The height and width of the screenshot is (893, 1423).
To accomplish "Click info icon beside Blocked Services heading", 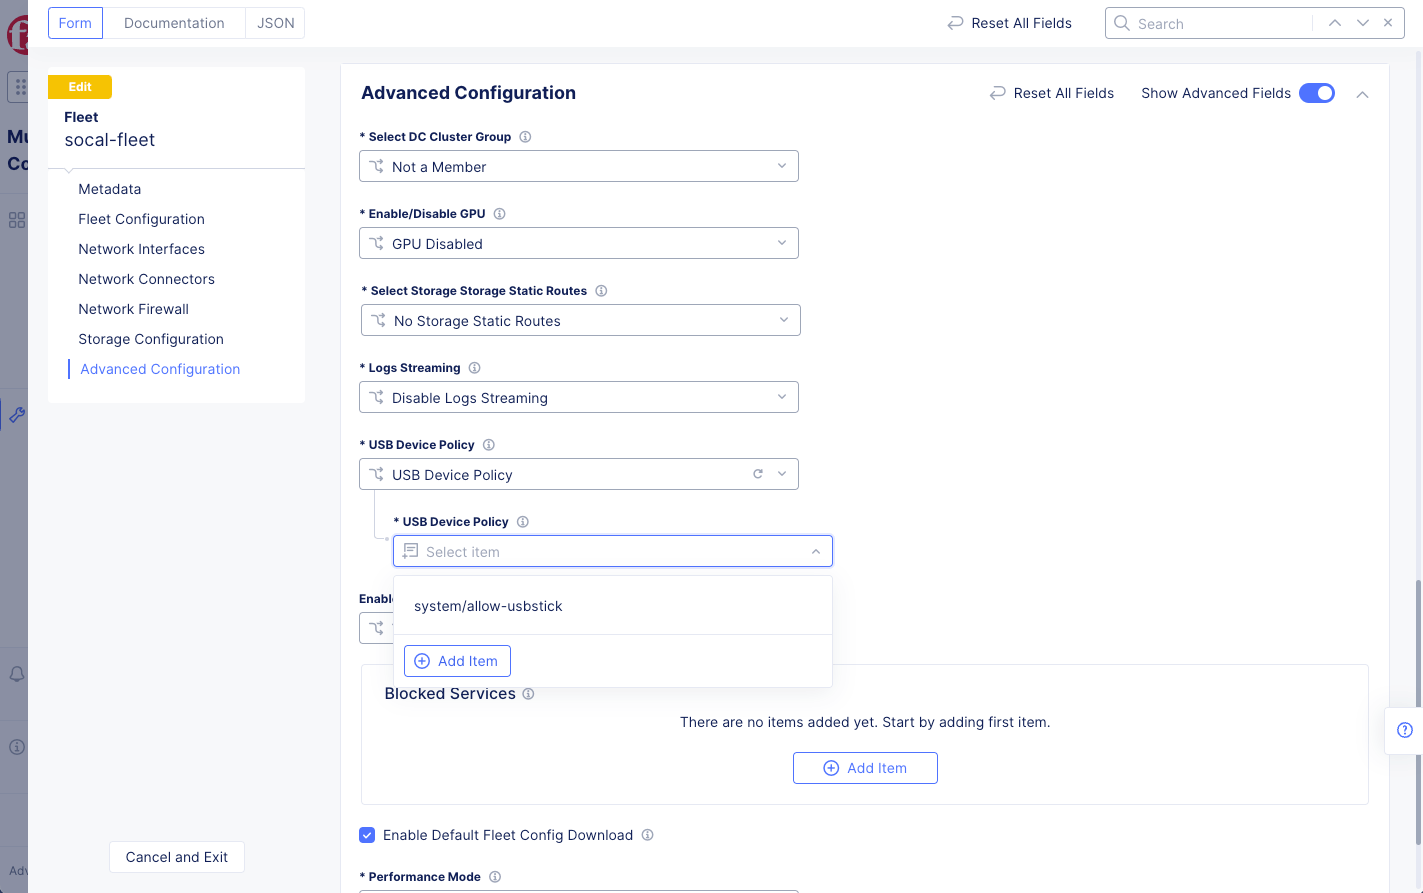I will tap(528, 694).
